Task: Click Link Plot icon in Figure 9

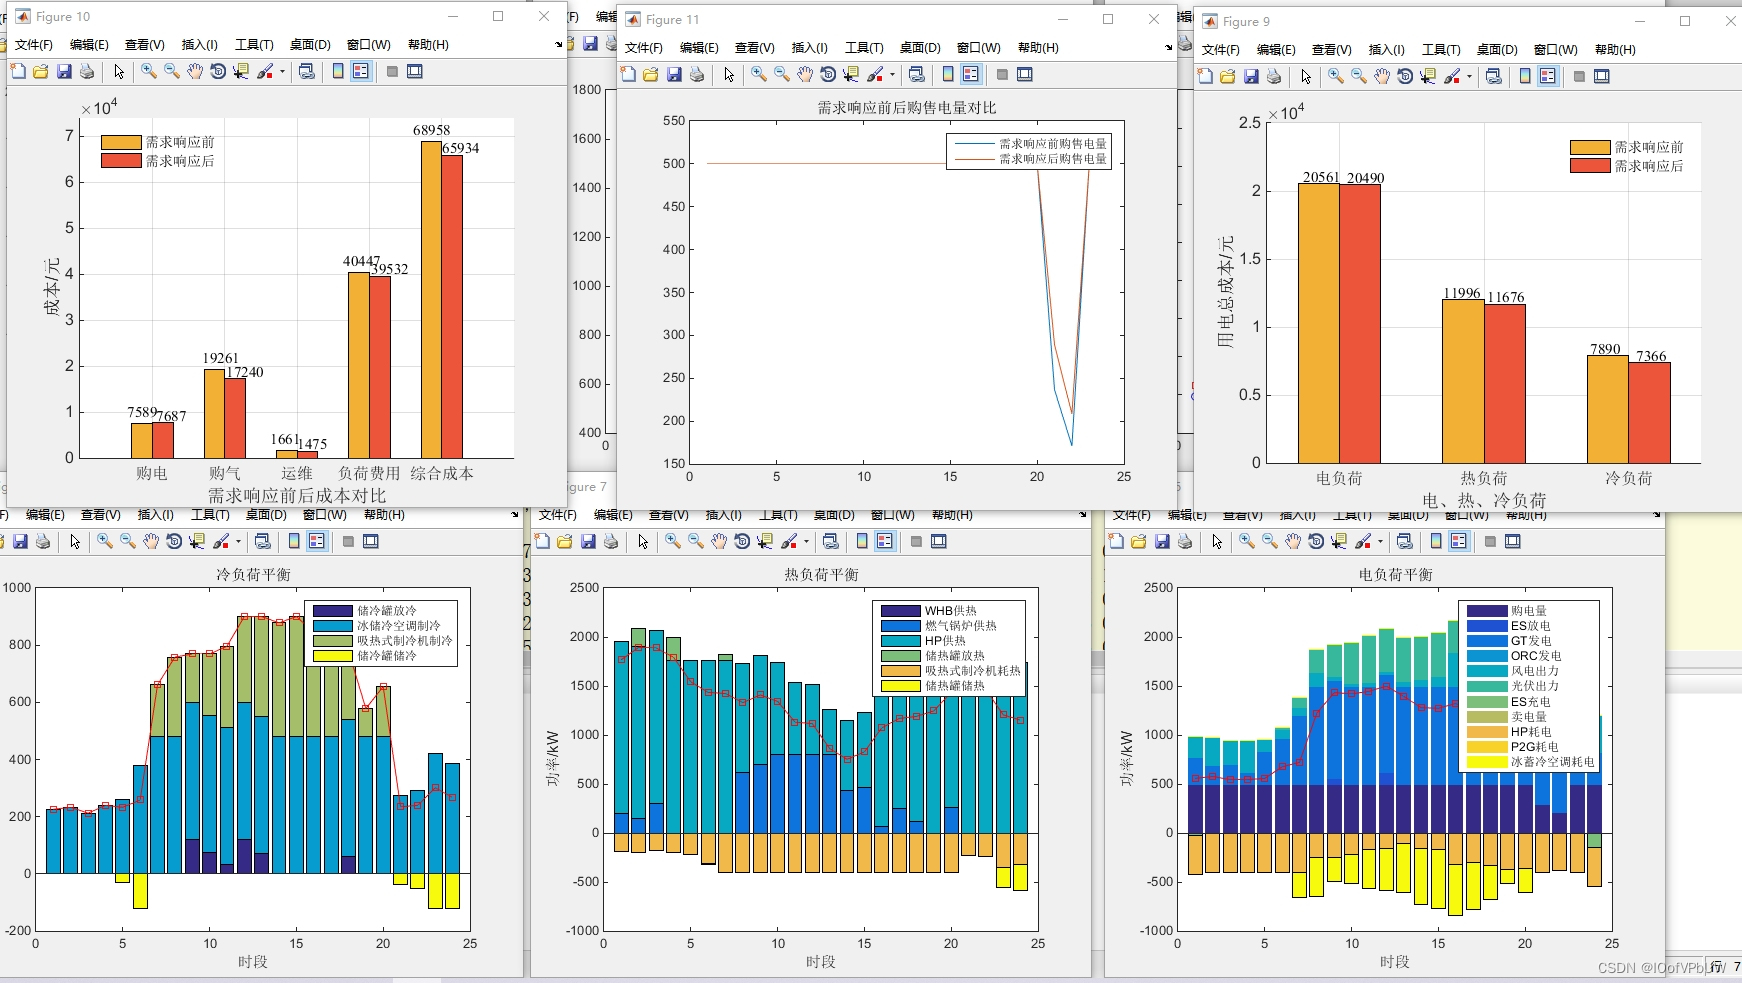Action: [x=1494, y=76]
